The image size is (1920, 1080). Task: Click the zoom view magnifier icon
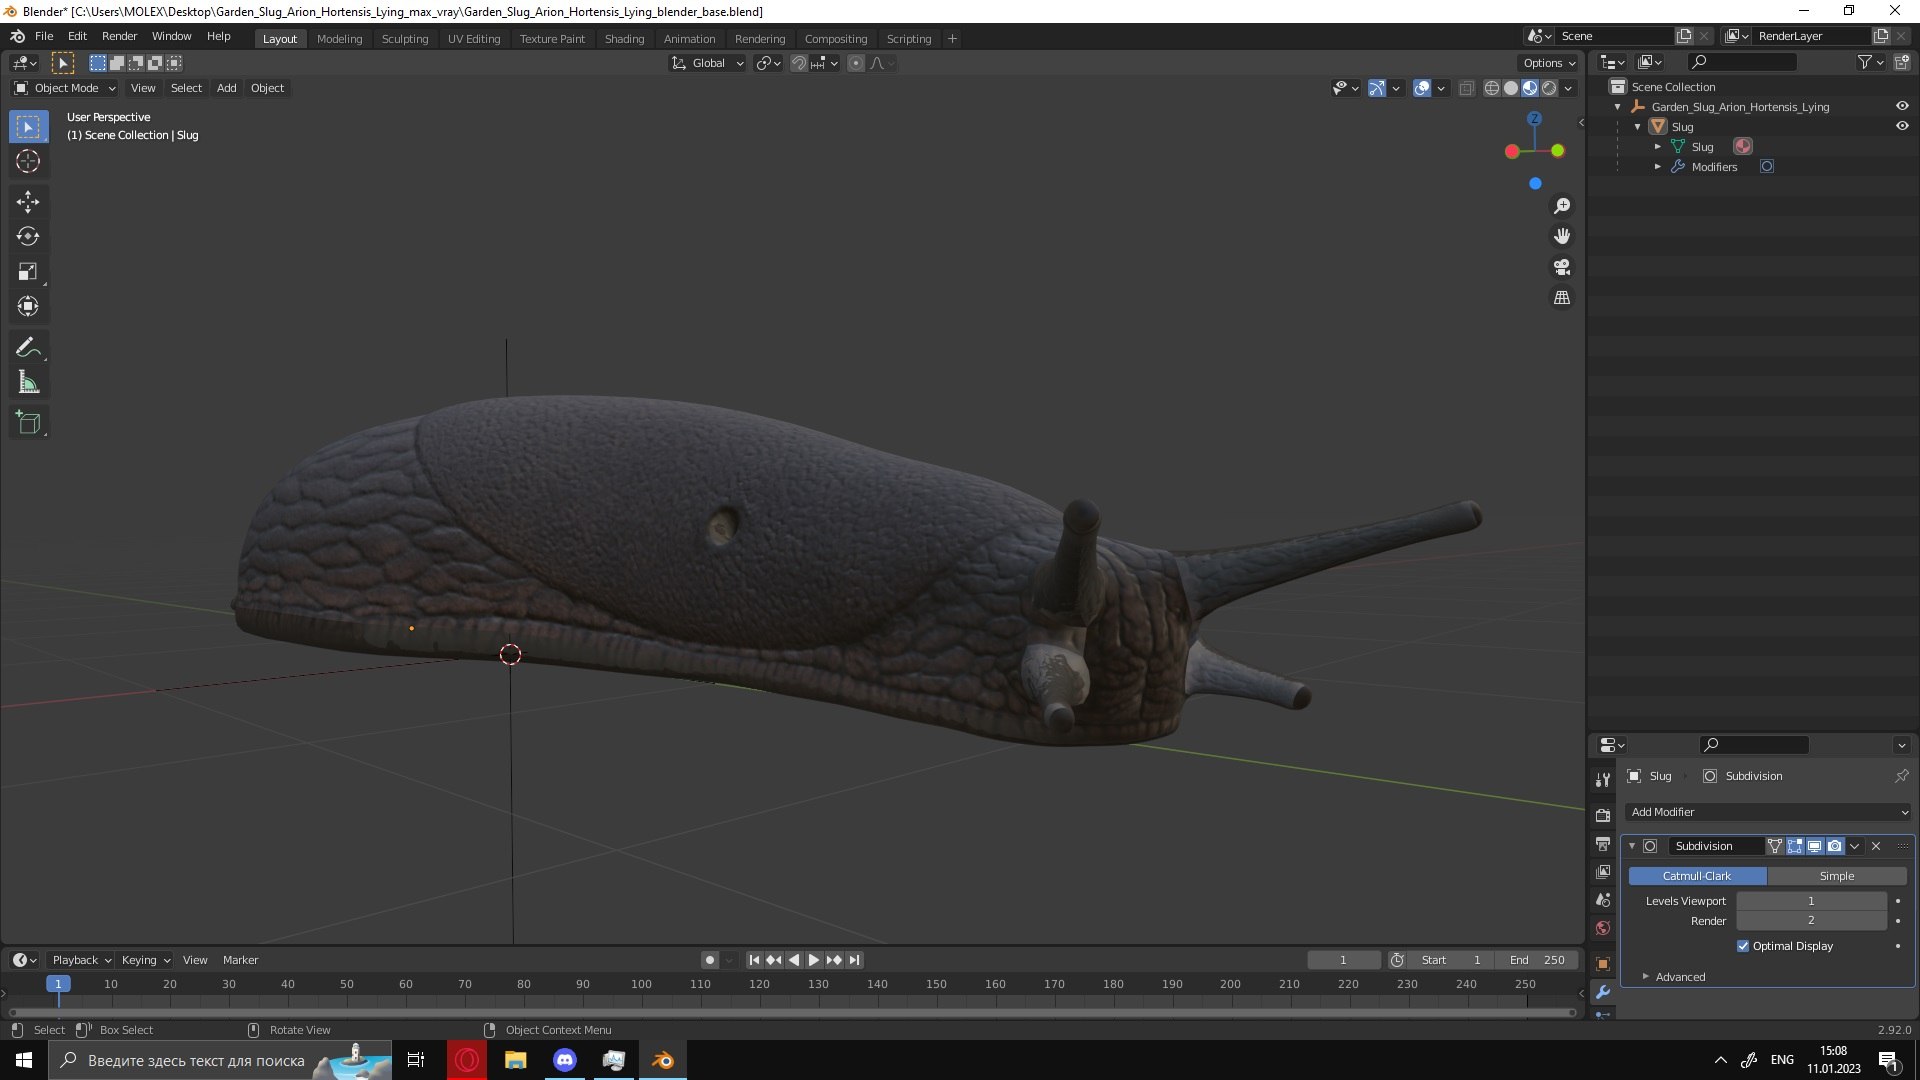coord(1562,206)
